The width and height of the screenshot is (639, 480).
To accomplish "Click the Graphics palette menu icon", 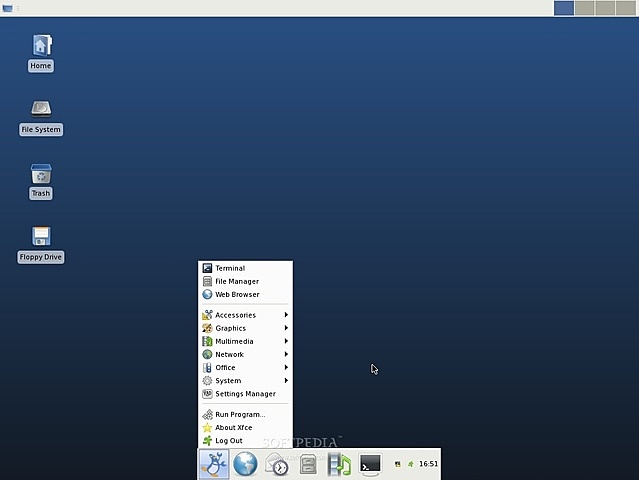I will coord(207,328).
